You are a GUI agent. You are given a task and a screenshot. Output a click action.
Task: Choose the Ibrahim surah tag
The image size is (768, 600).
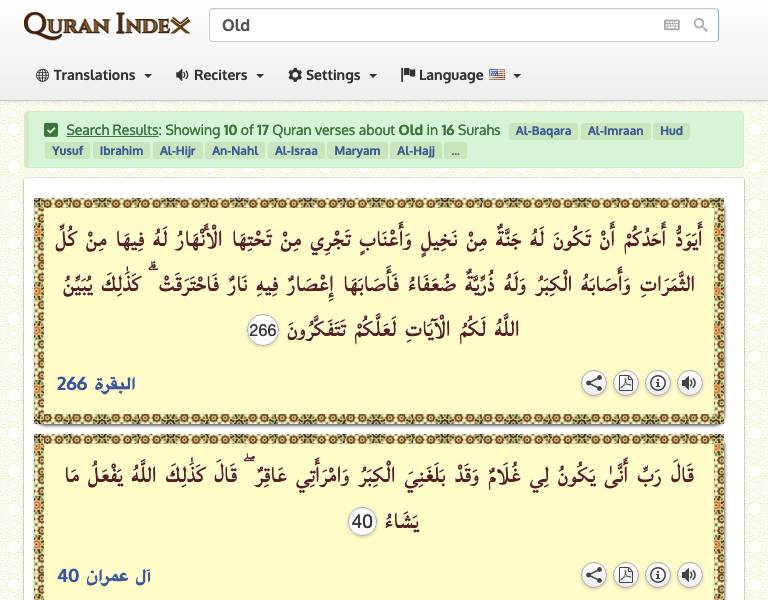tap(121, 150)
